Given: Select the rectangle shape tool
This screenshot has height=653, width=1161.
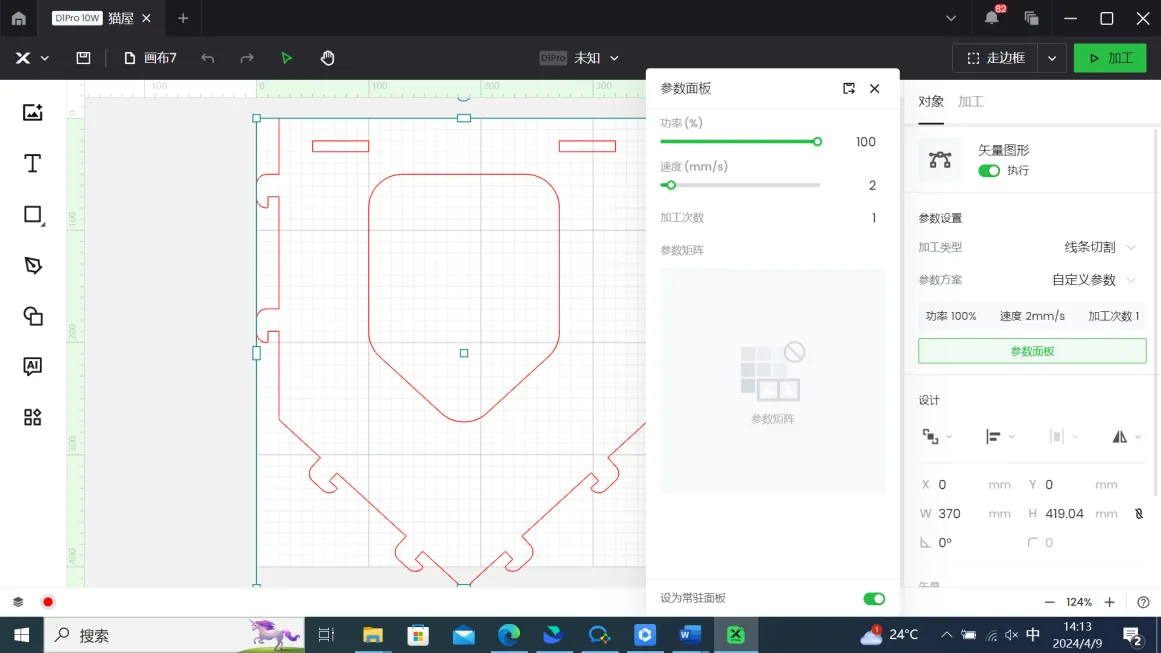Looking at the screenshot, I should 33,215.
